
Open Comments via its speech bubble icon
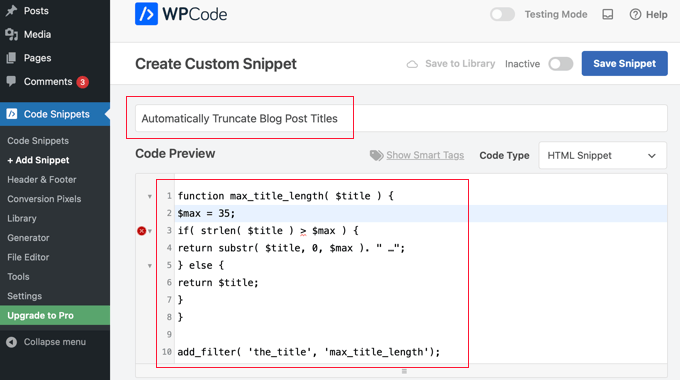11,81
